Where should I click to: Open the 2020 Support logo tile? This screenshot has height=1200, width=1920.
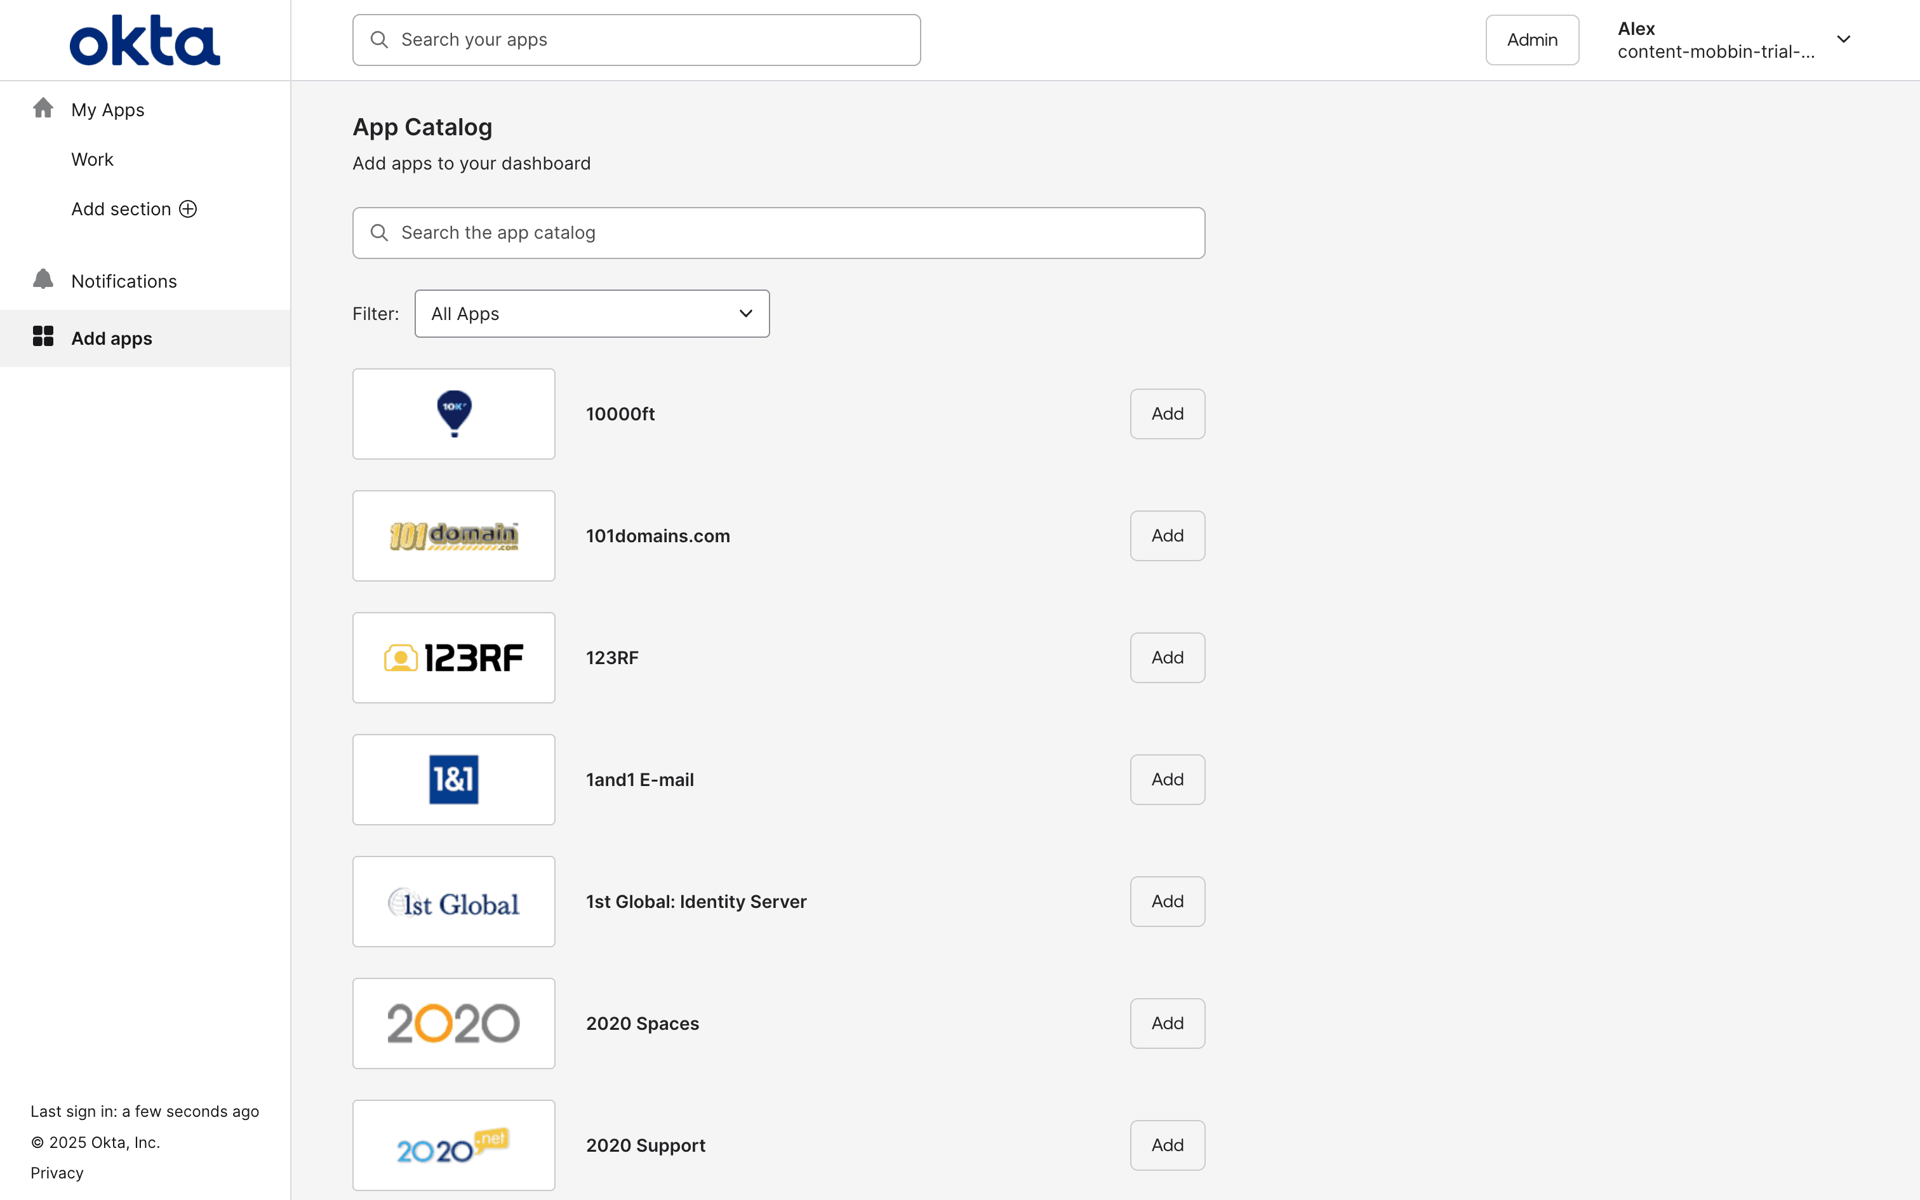(454, 1146)
